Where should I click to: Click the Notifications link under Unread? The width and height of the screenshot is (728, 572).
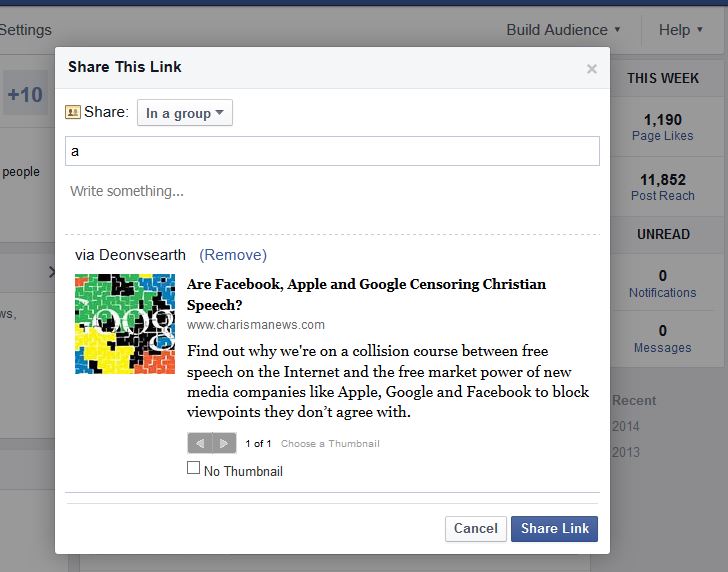click(x=663, y=293)
